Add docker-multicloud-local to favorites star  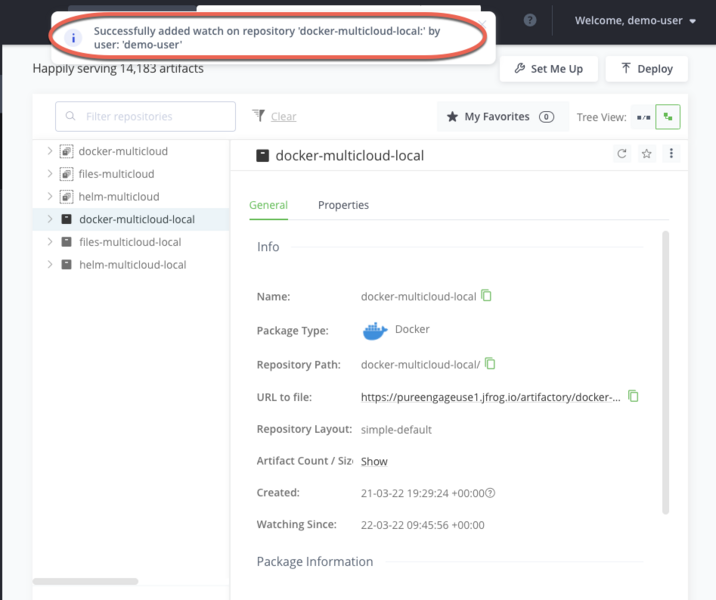coord(646,153)
